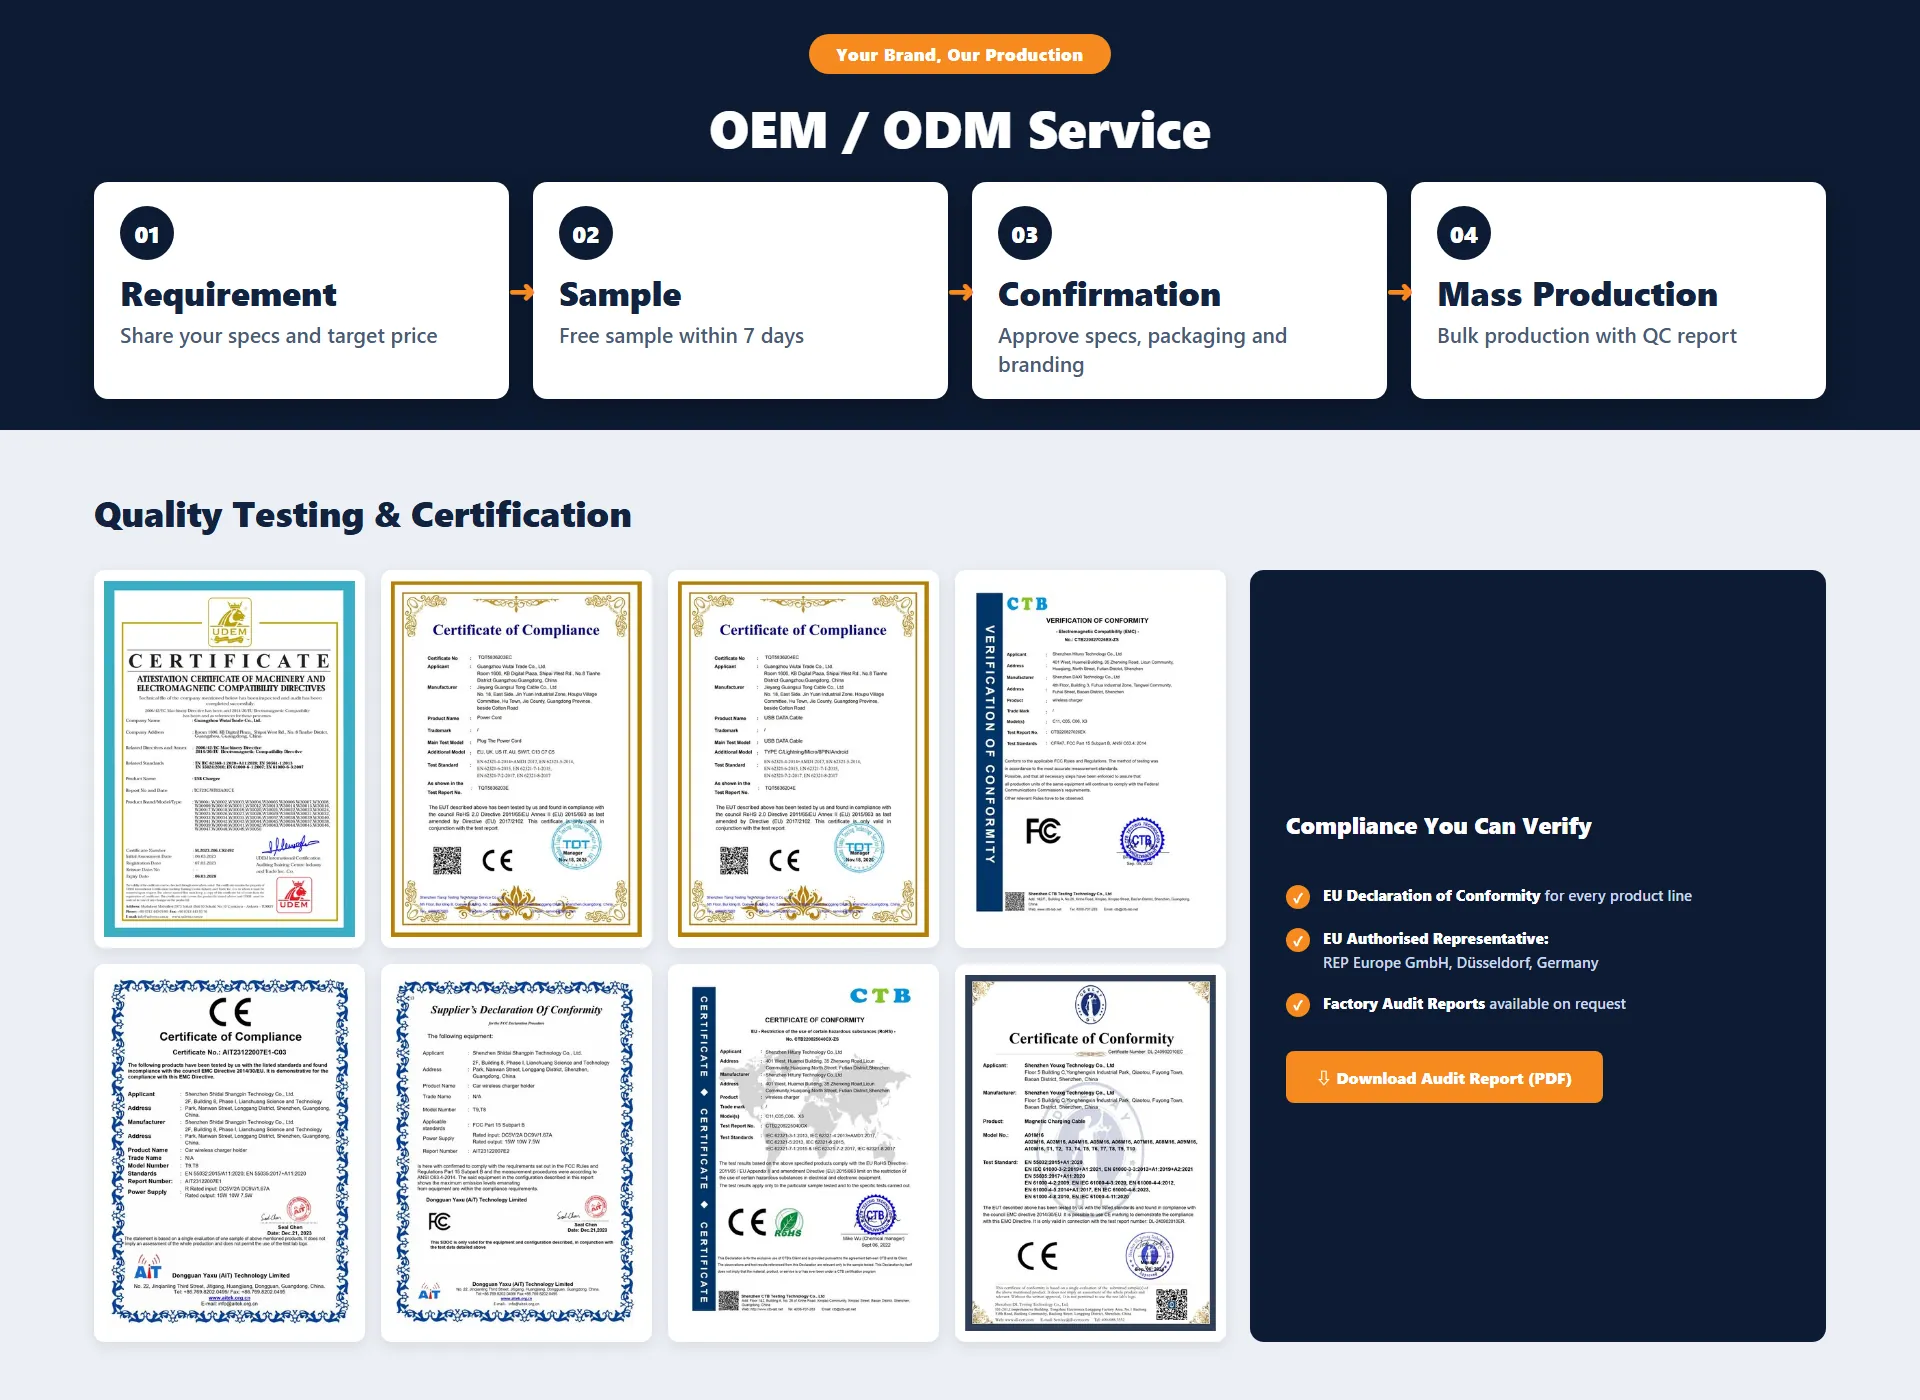Click Download Audit Report (PDF) button

coord(1444,1077)
